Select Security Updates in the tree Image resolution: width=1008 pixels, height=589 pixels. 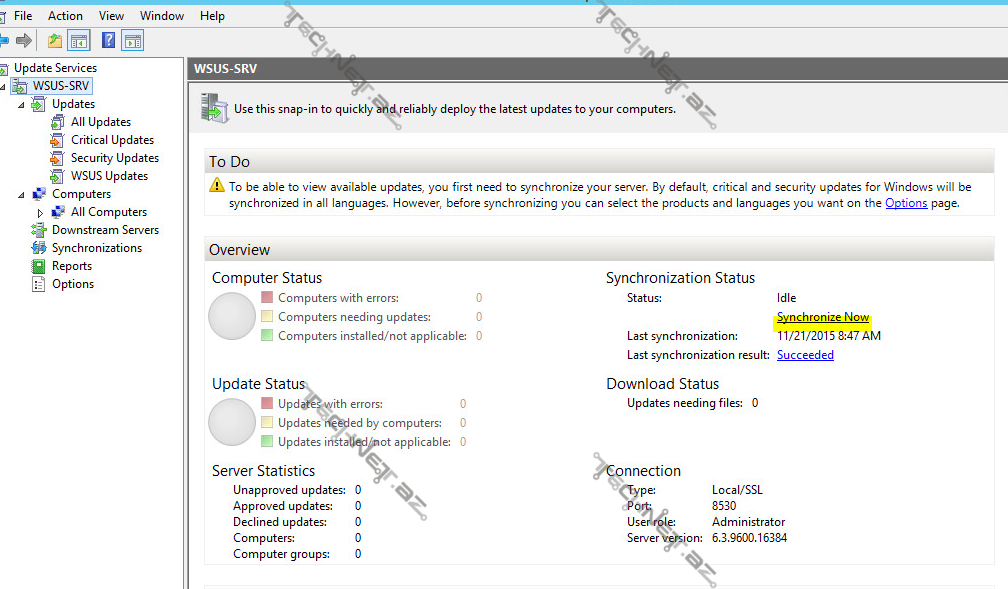115,158
